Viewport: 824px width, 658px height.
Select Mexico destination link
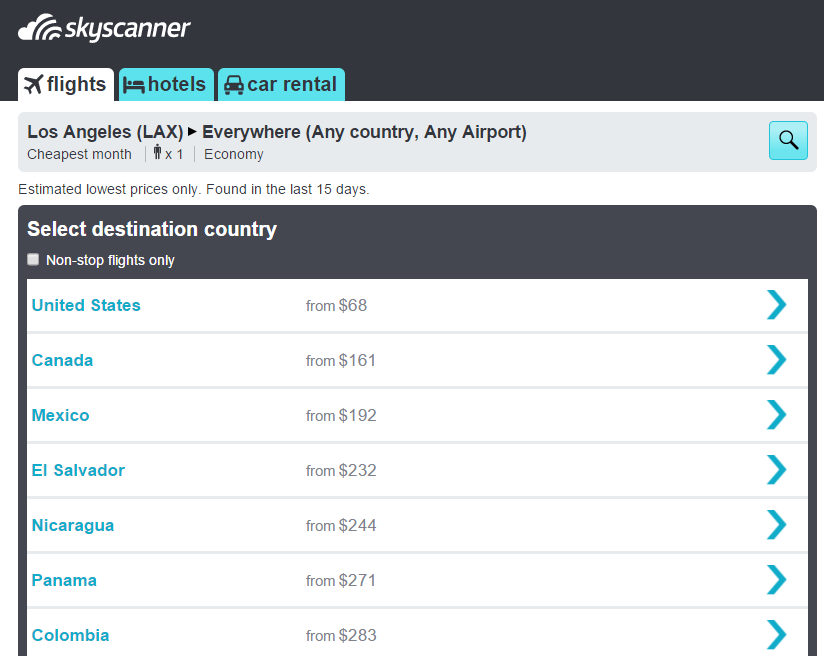tap(60, 415)
